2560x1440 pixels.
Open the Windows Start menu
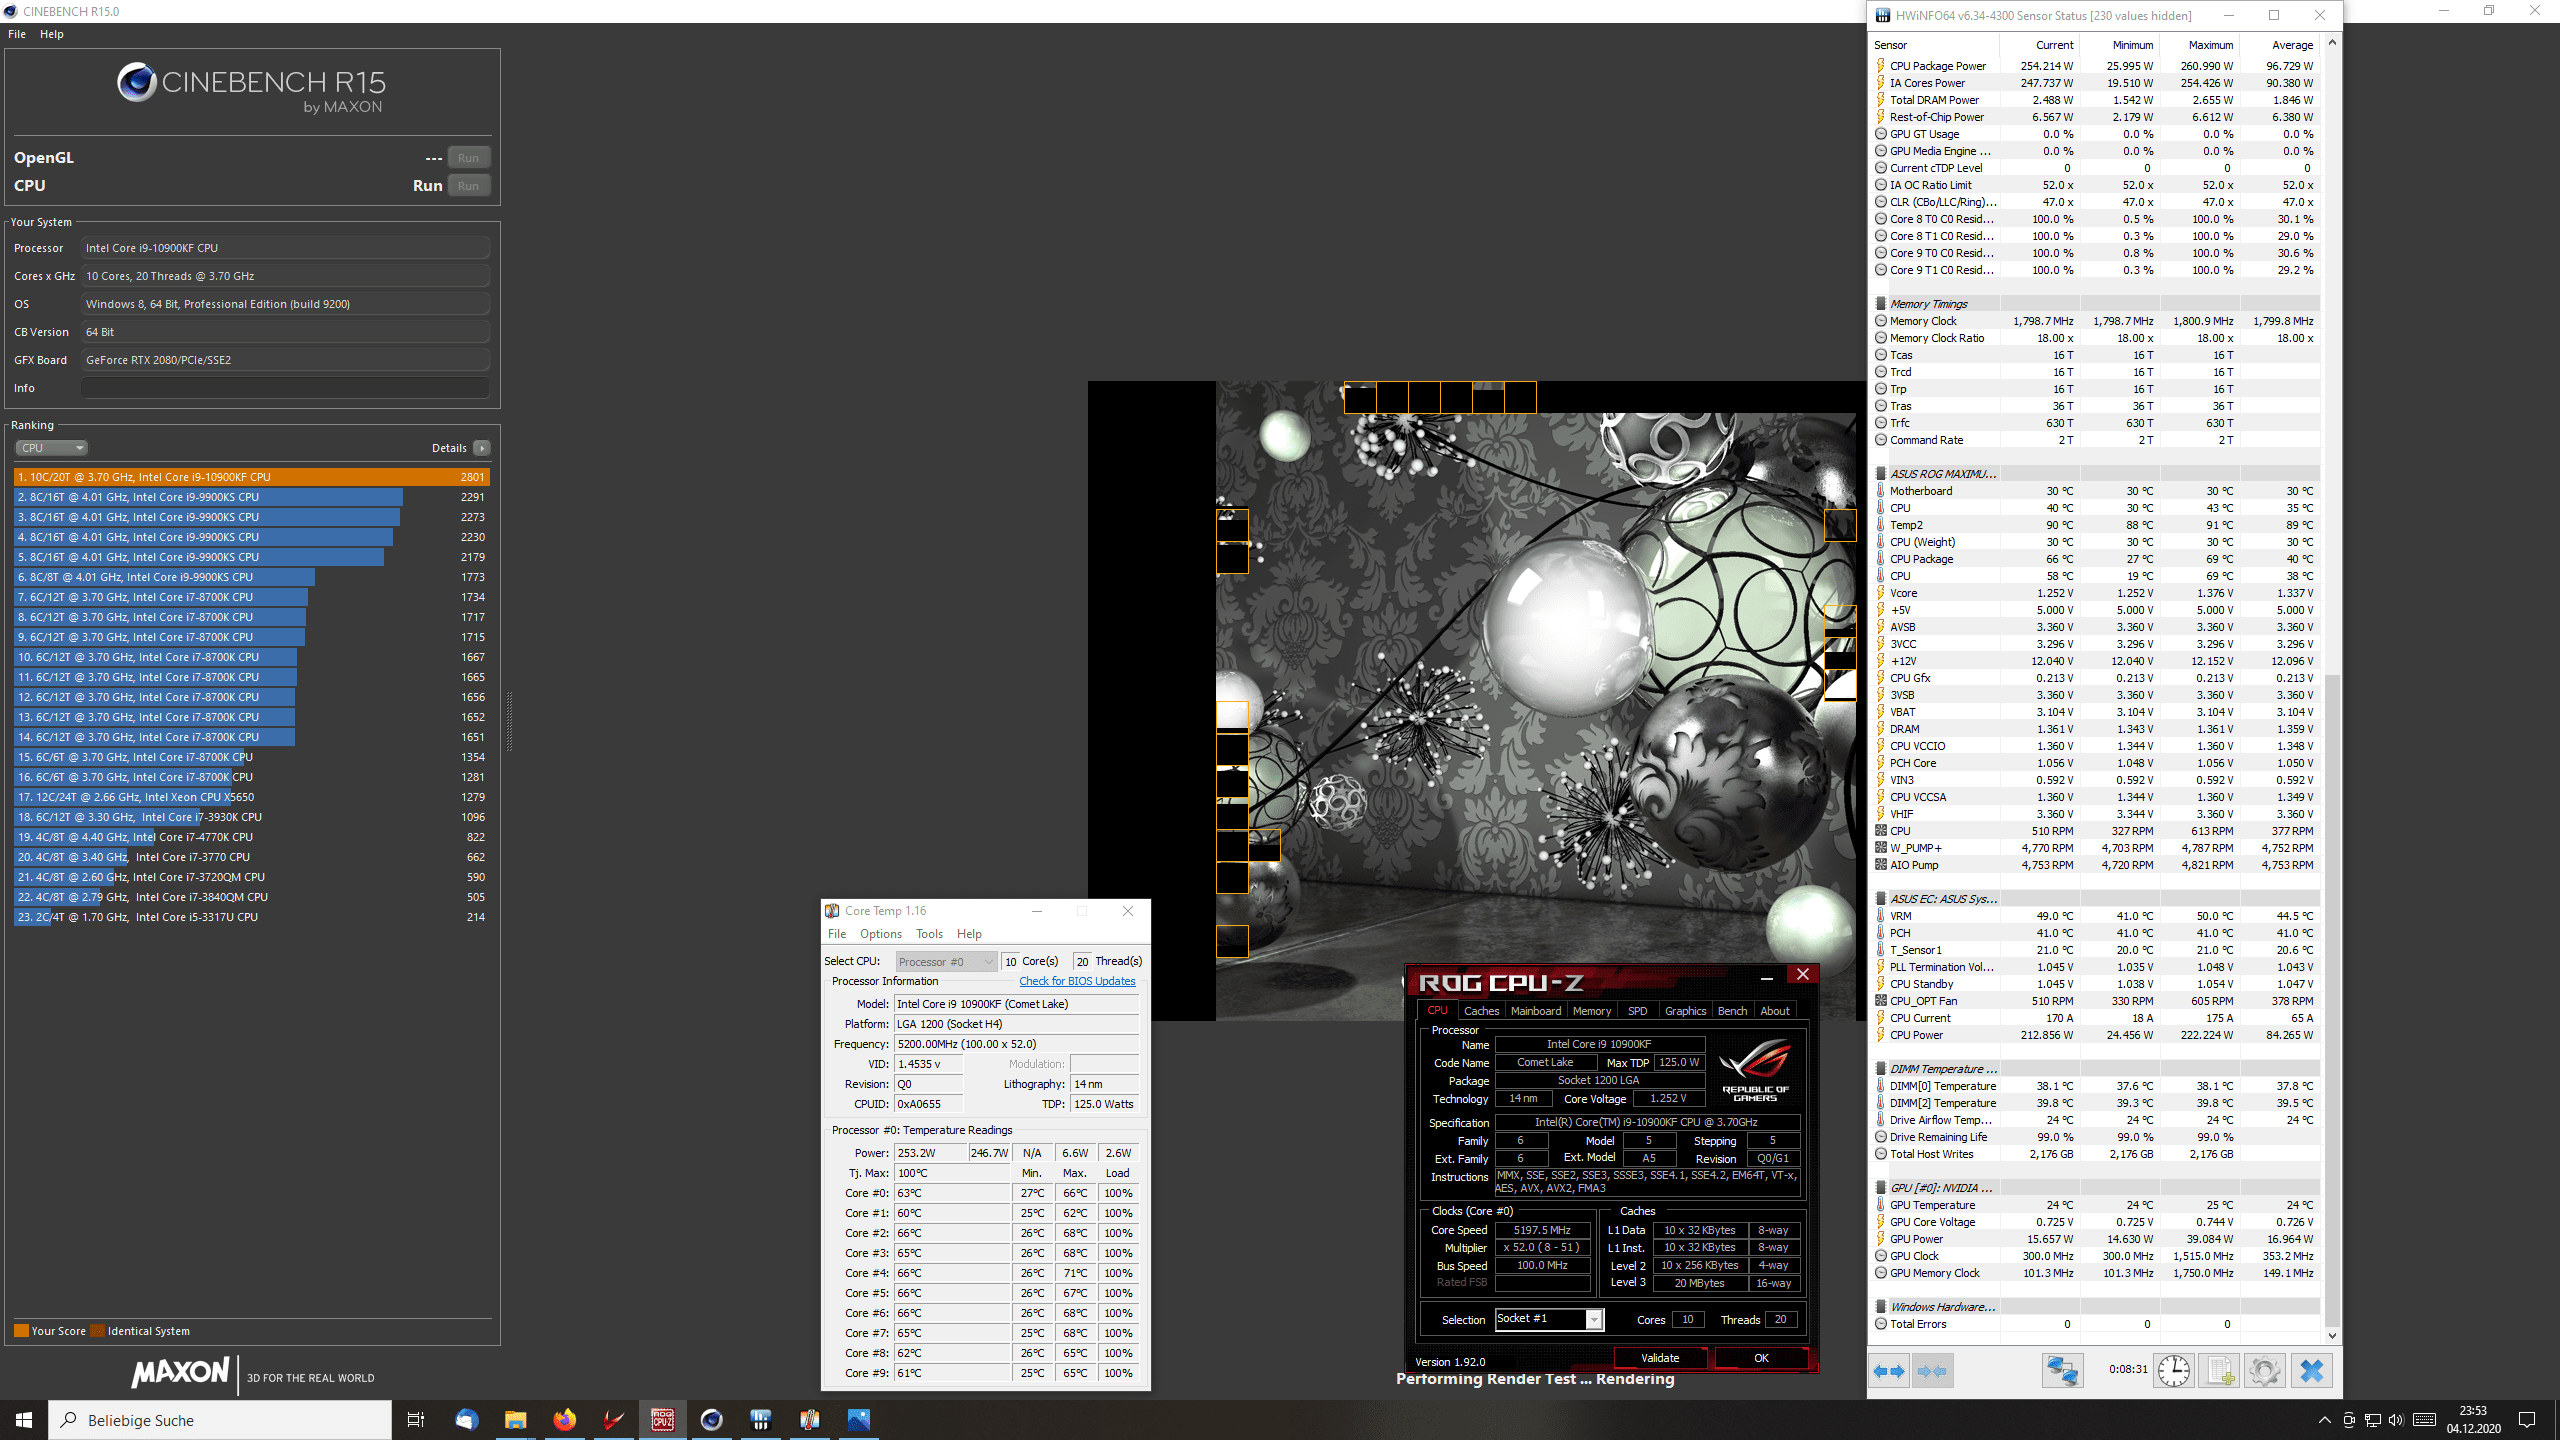(x=24, y=1420)
